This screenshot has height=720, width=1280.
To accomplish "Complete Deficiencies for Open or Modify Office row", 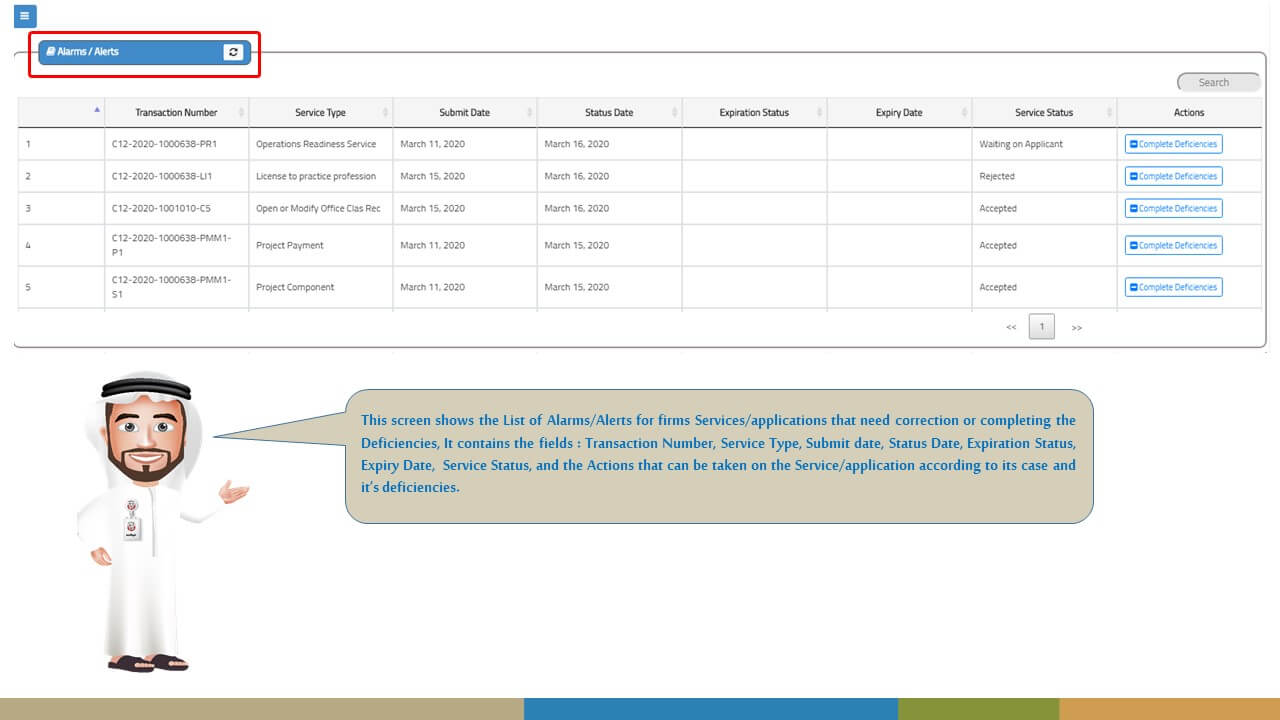I will click(1173, 208).
